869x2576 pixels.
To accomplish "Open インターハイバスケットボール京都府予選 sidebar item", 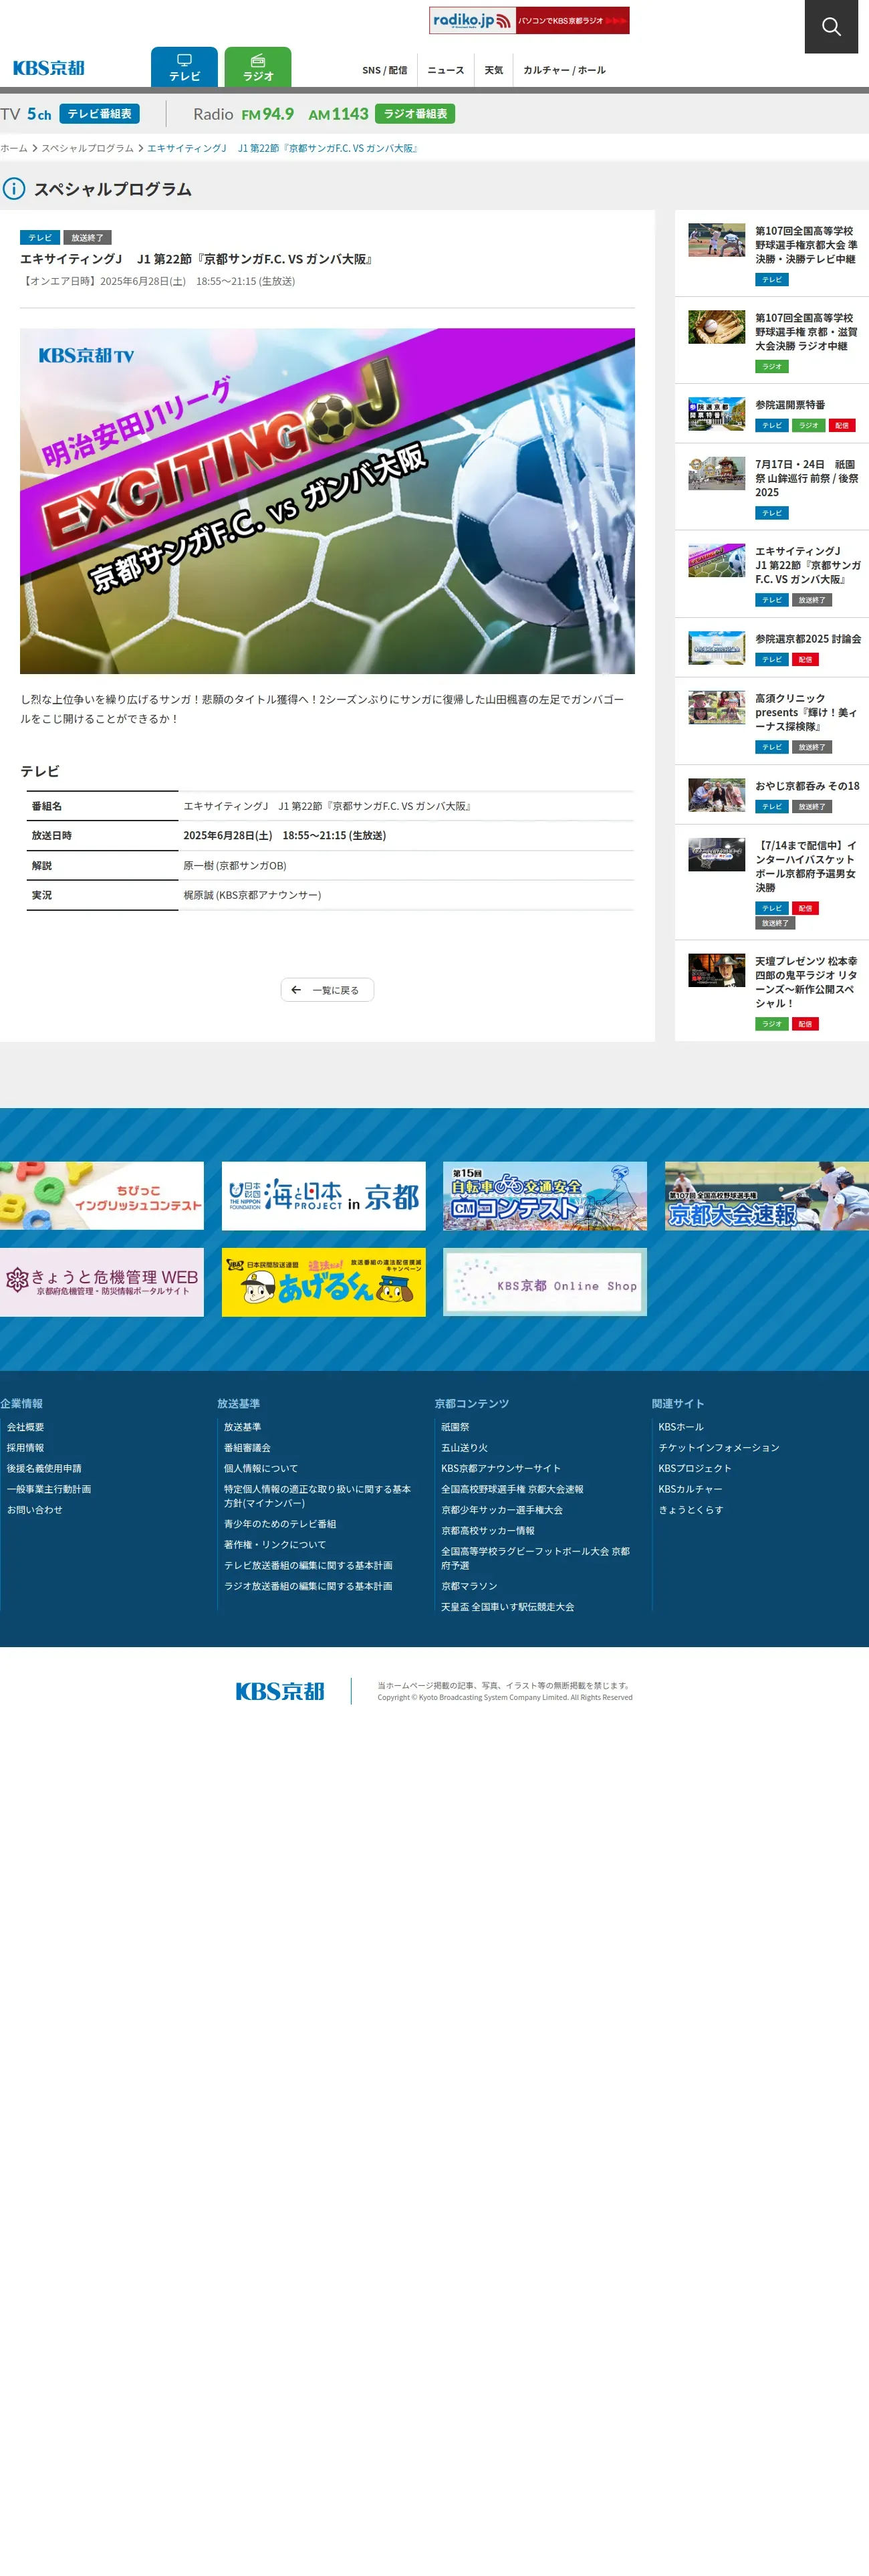I will click(x=771, y=882).
